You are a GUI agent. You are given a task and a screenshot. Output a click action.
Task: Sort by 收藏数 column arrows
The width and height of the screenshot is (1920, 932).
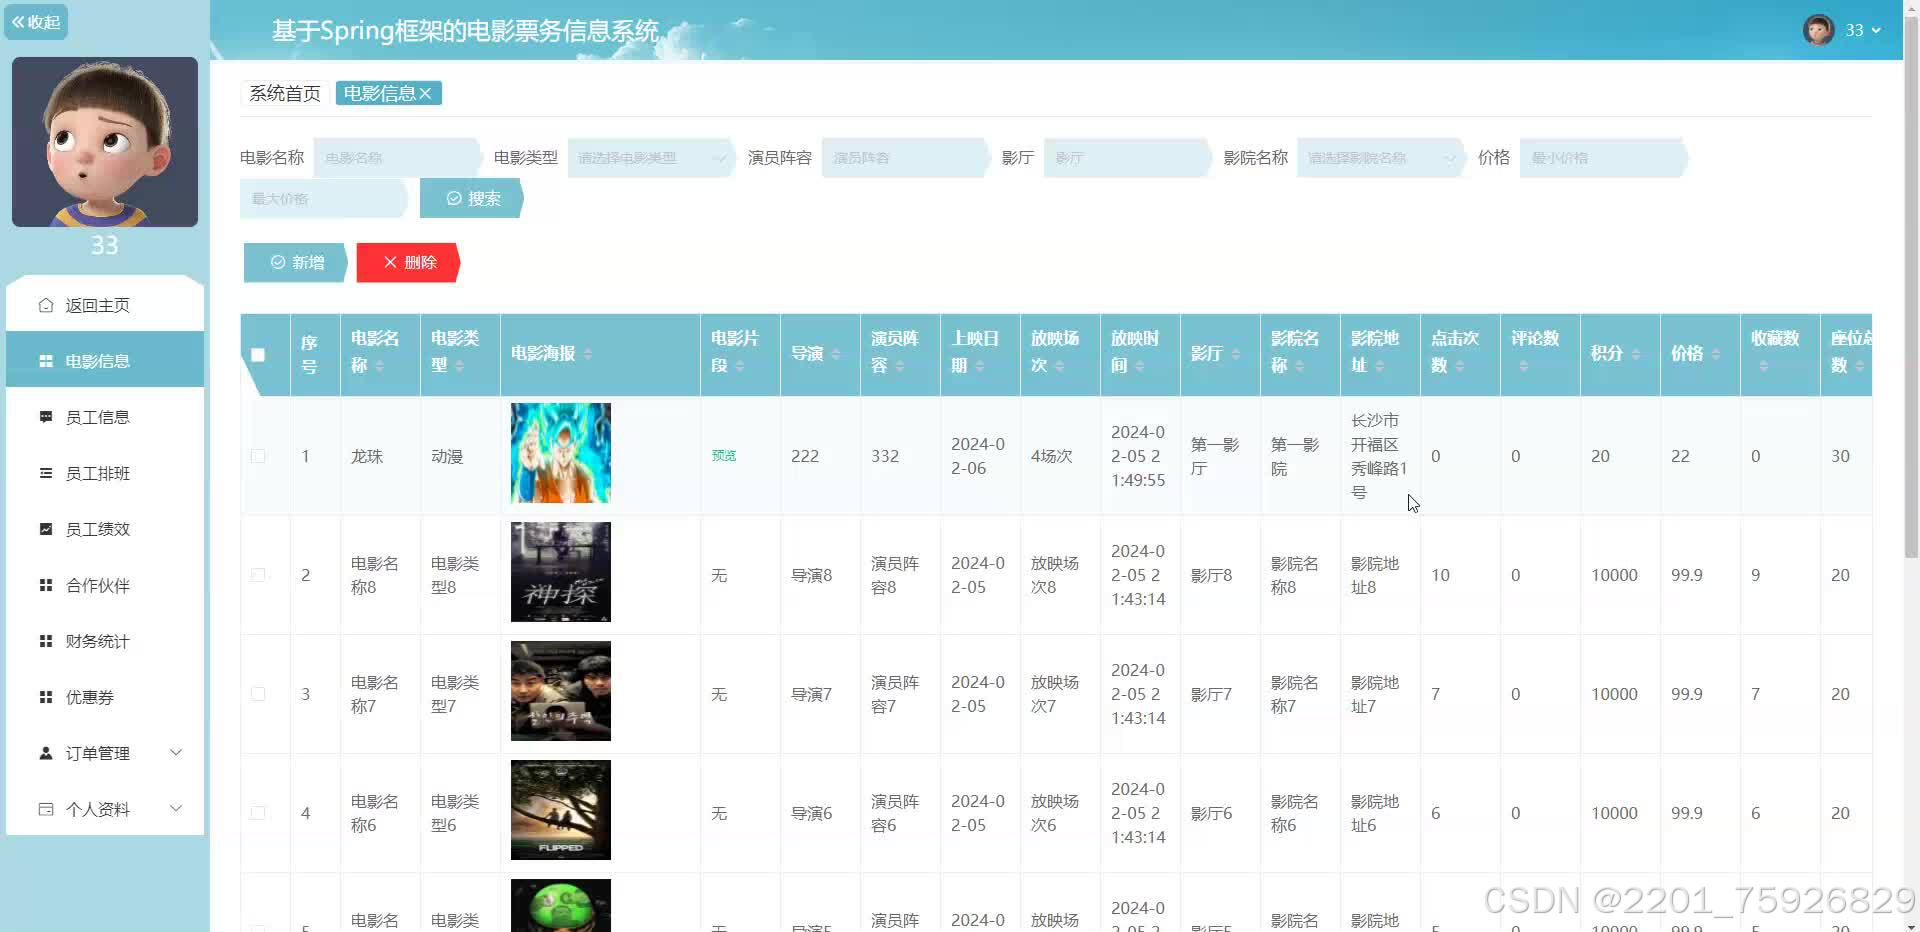pyautogui.click(x=1764, y=366)
